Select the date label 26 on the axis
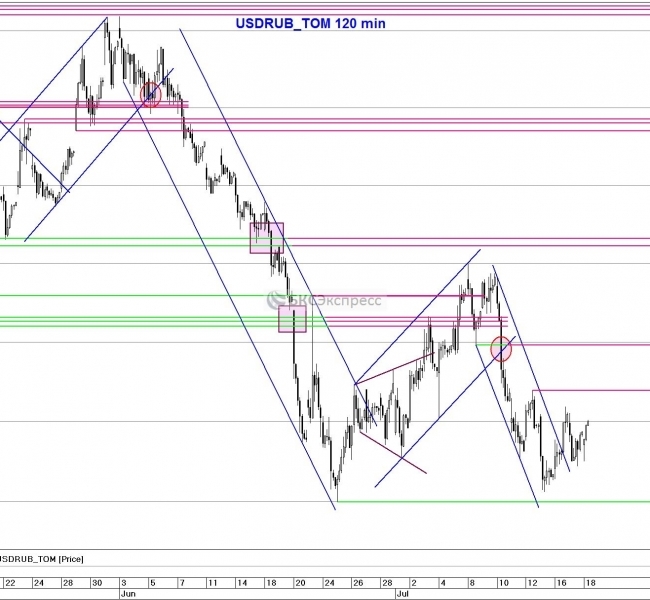The width and height of the screenshot is (650, 600). [x=358, y=583]
